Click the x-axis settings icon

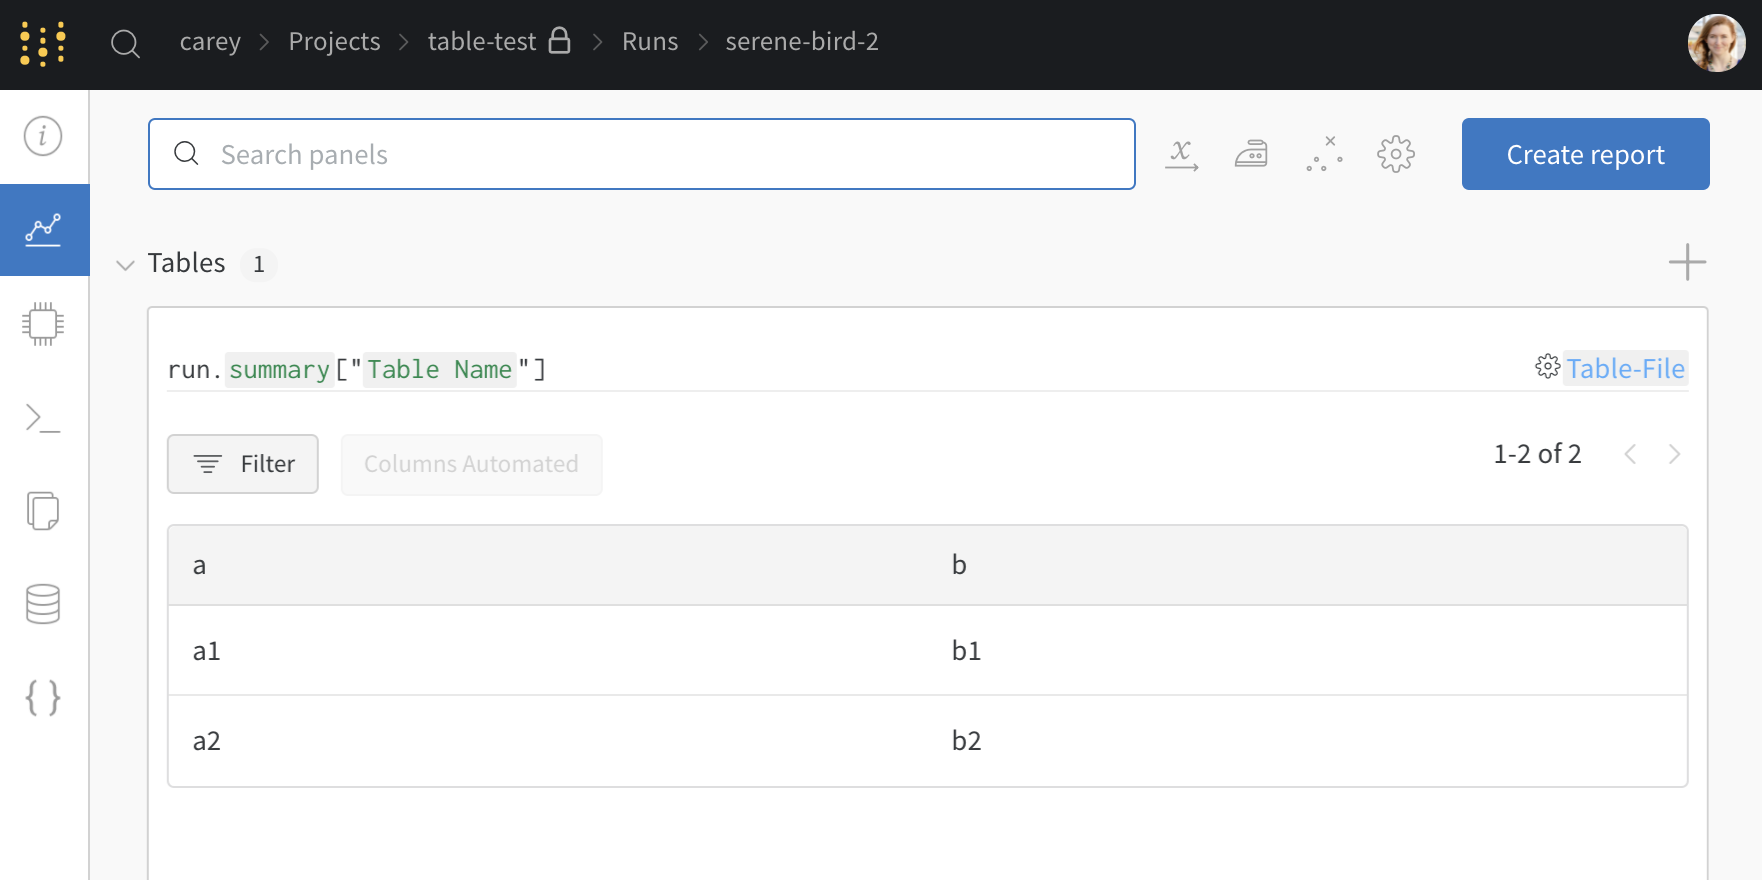click(1182, 155)
